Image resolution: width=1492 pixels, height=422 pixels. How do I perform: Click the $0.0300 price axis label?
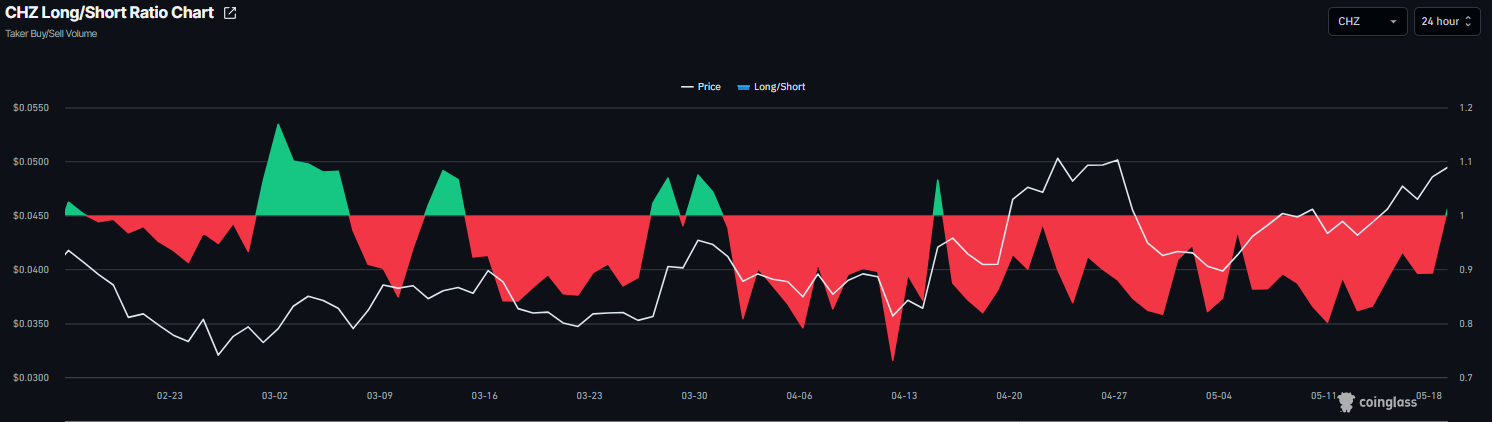[29, 377]
